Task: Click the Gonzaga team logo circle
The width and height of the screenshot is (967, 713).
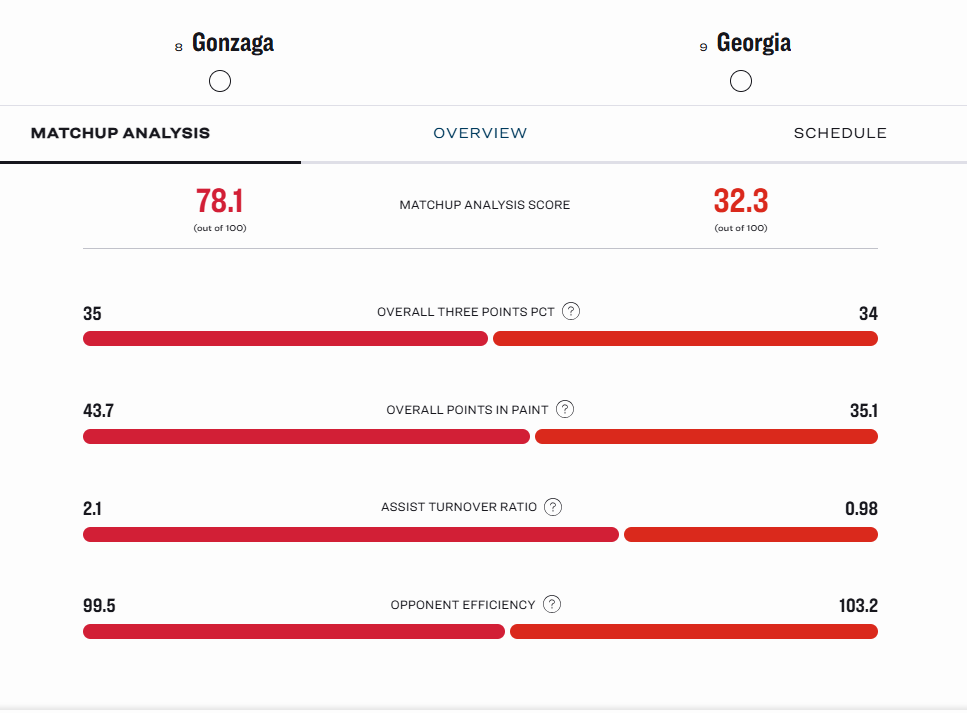Action: pos(220,81)
